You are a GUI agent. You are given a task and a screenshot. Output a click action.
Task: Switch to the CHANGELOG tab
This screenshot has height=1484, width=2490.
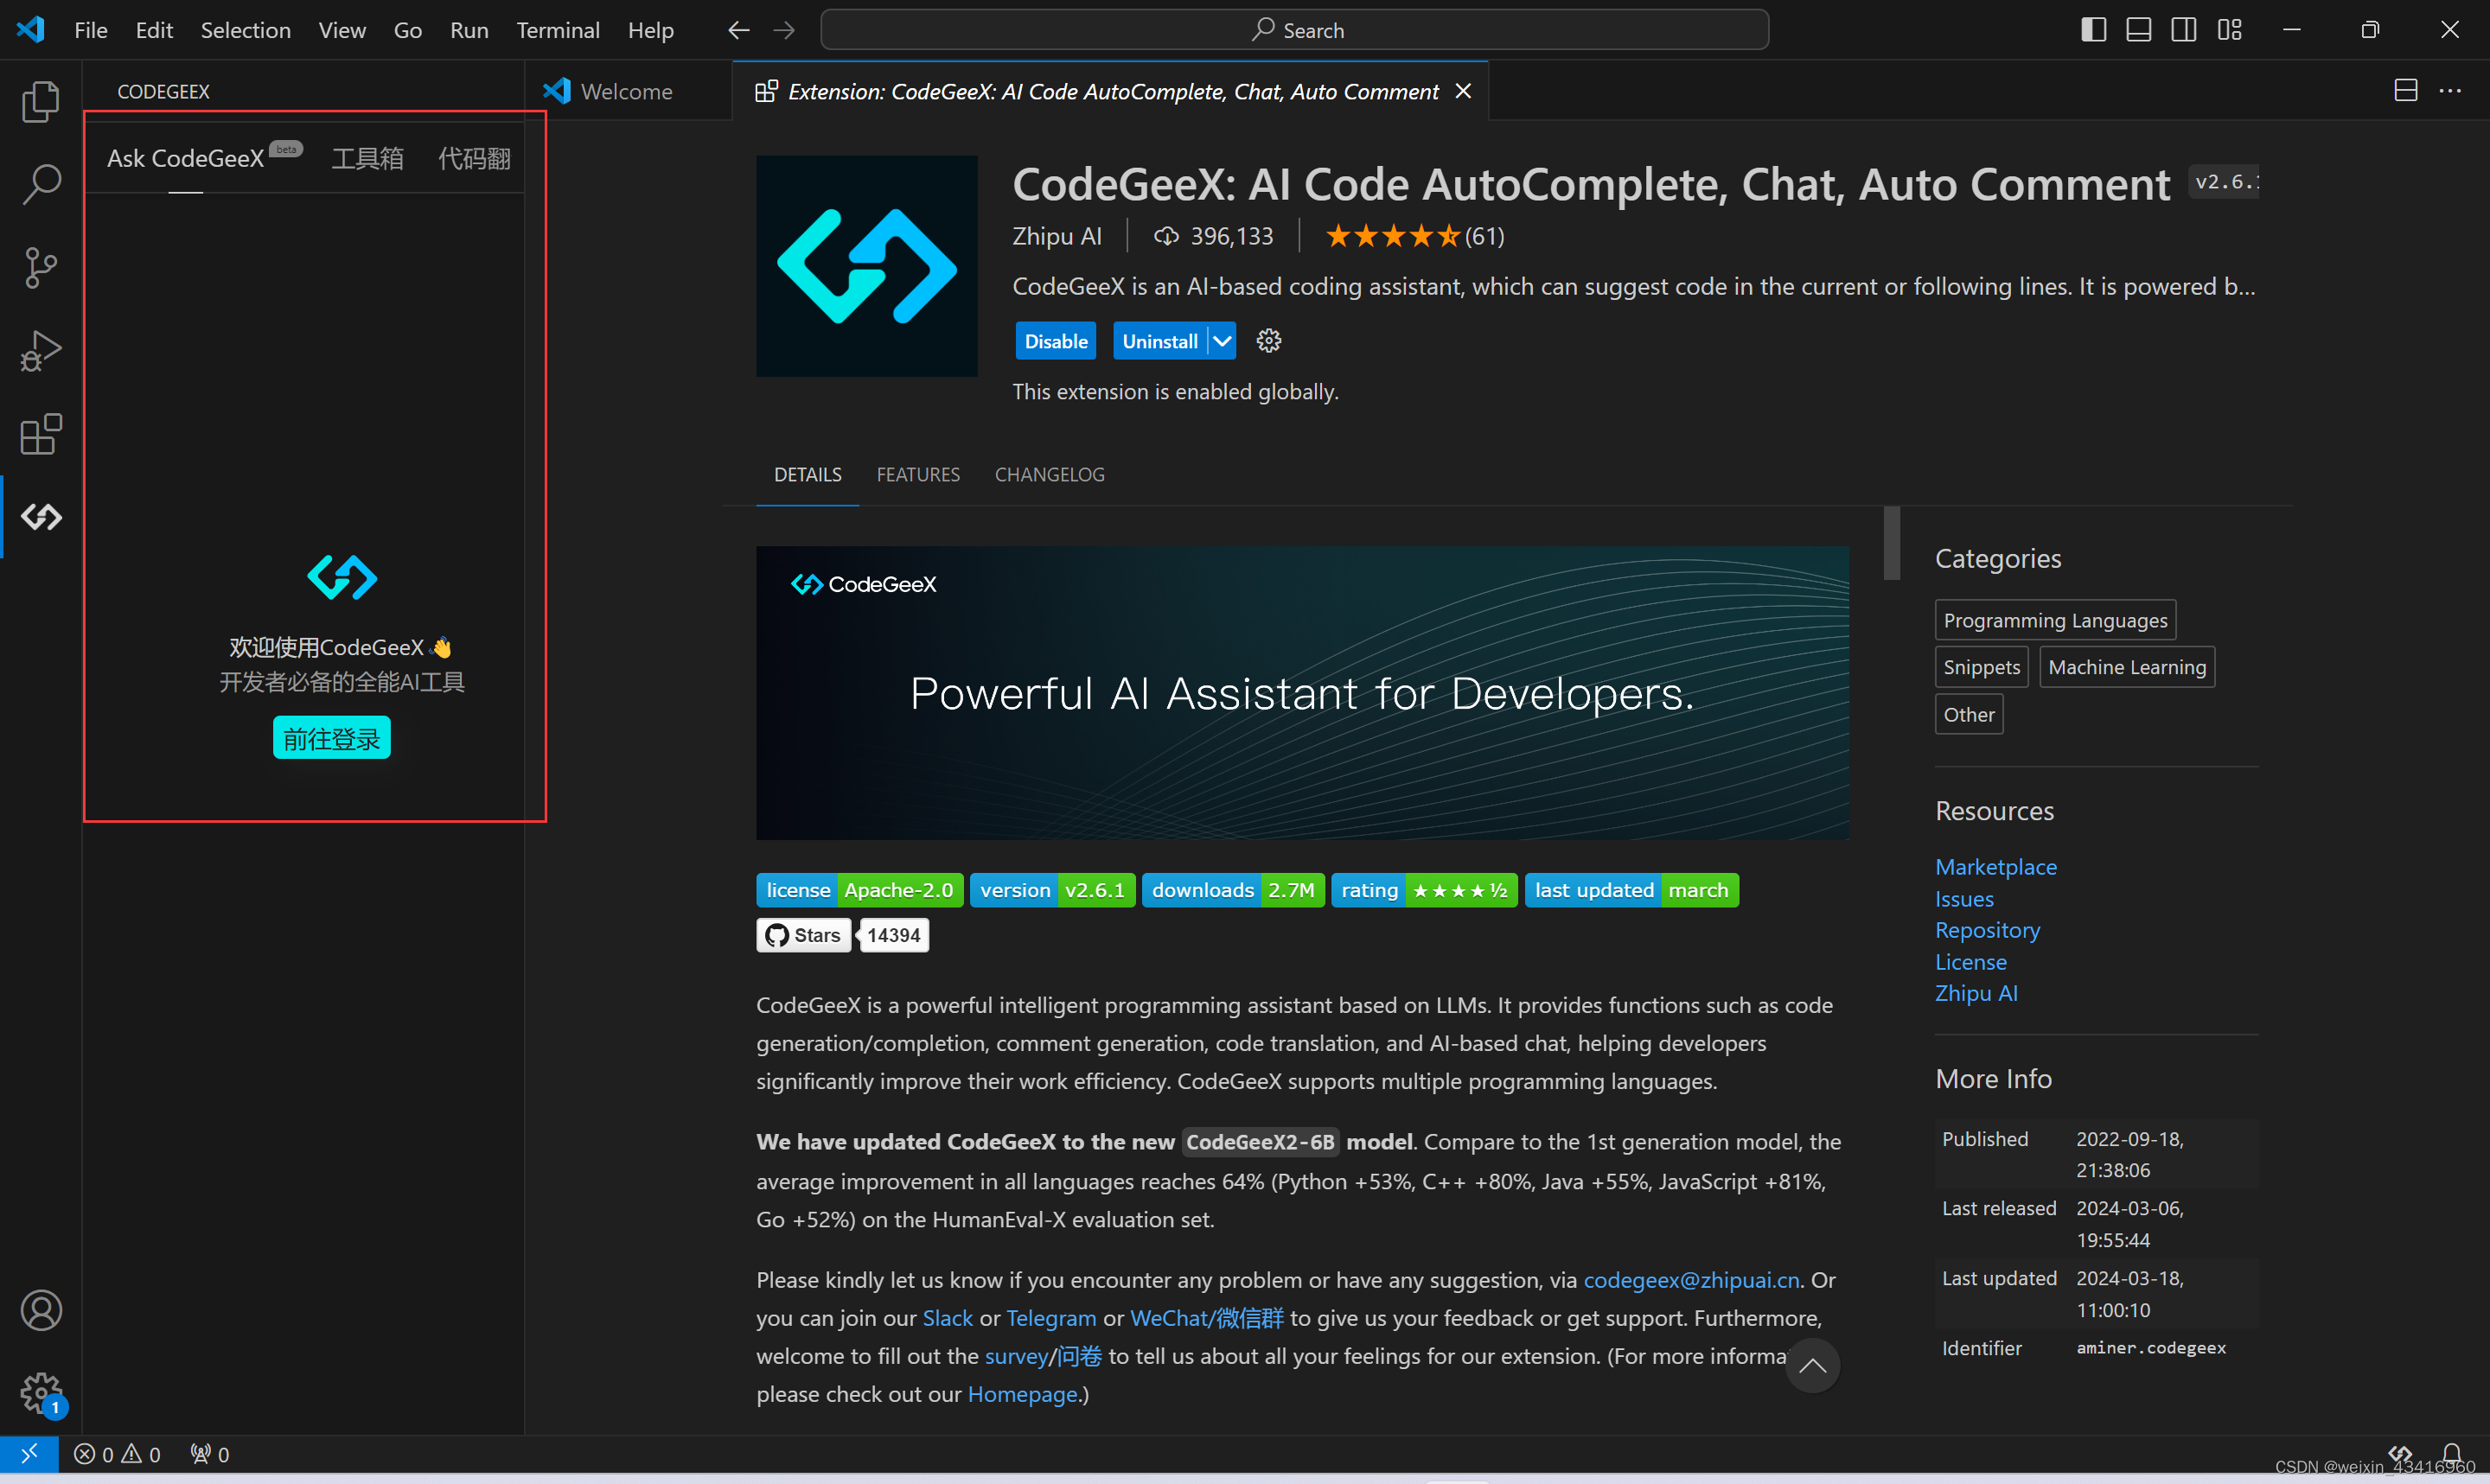pos(1050,474)
